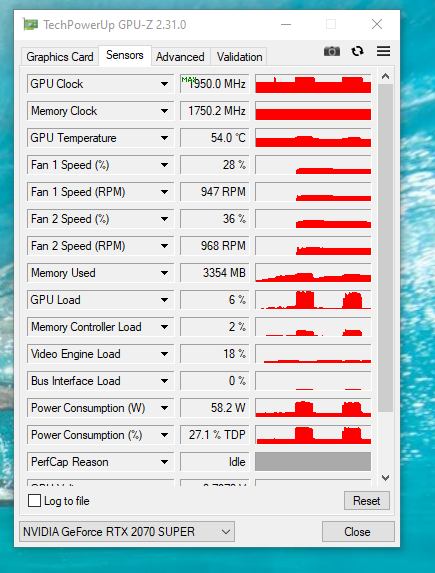Click the 58.2 W power value
The height and width of the screenshot is (573, 435).
(215, 408)
